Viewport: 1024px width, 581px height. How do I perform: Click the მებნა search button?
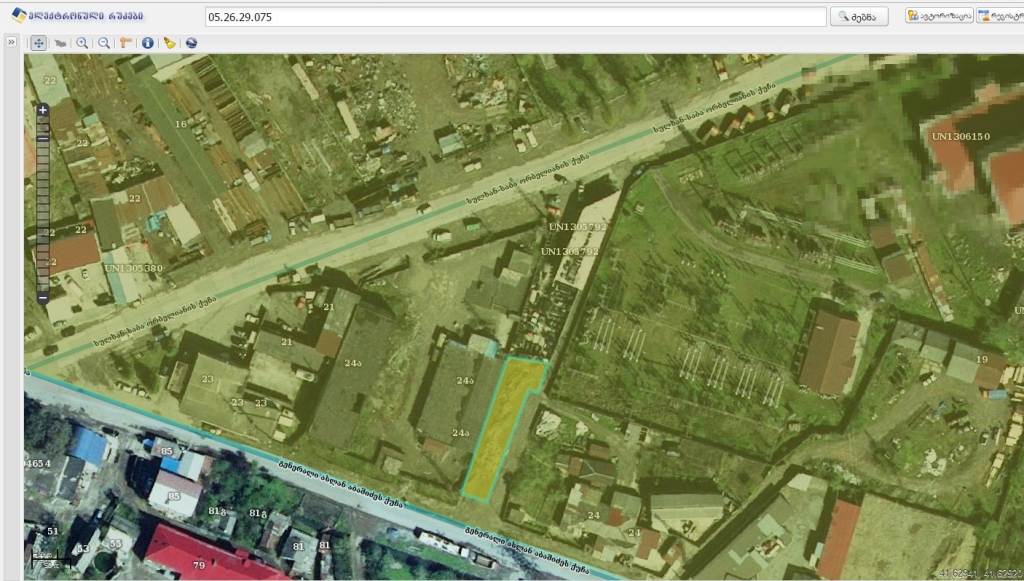(859, 17)
